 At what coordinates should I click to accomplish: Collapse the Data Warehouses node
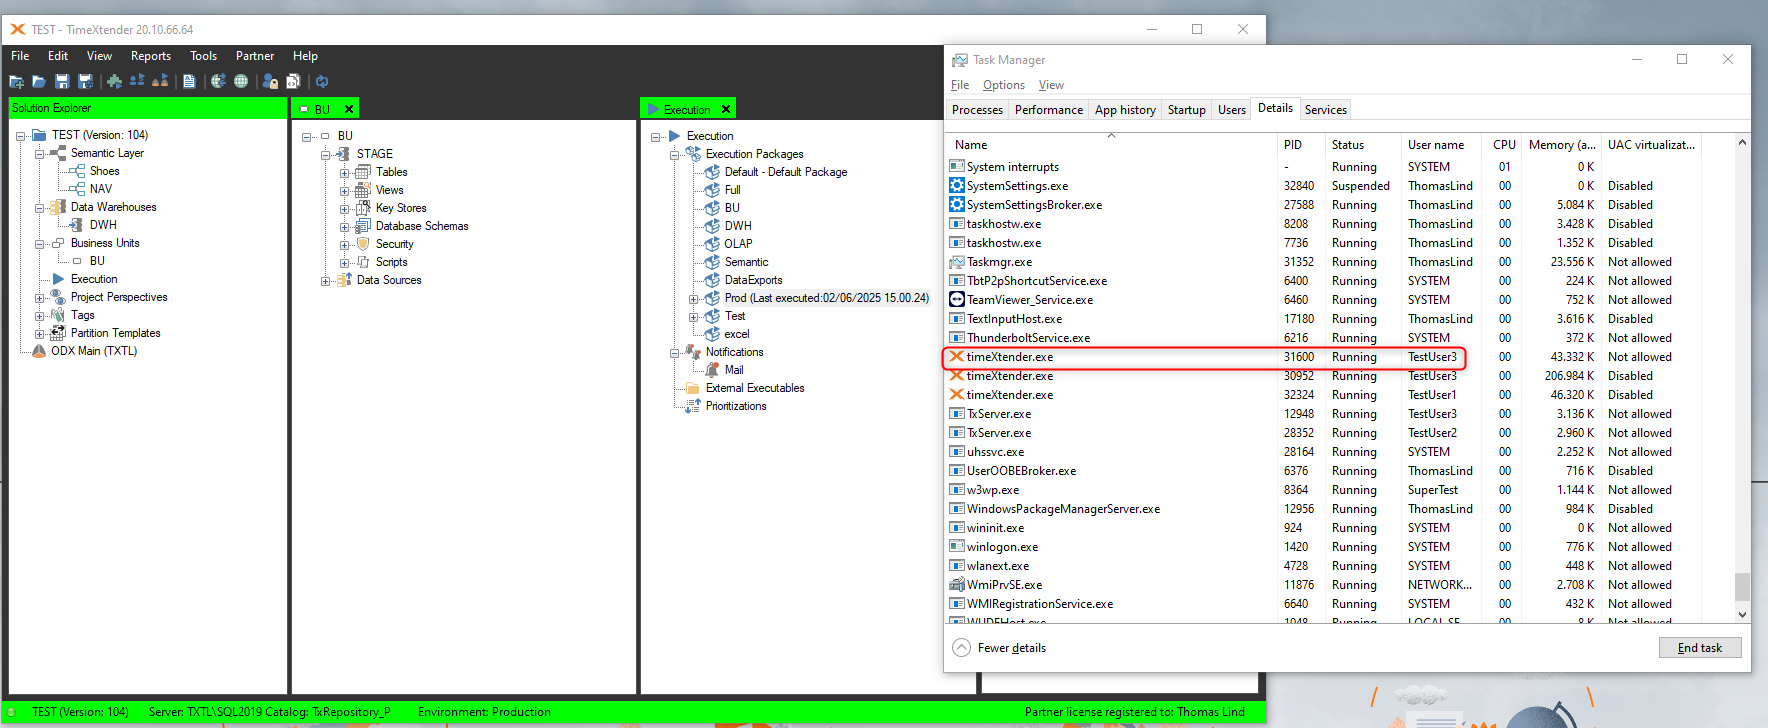[40, 207]
